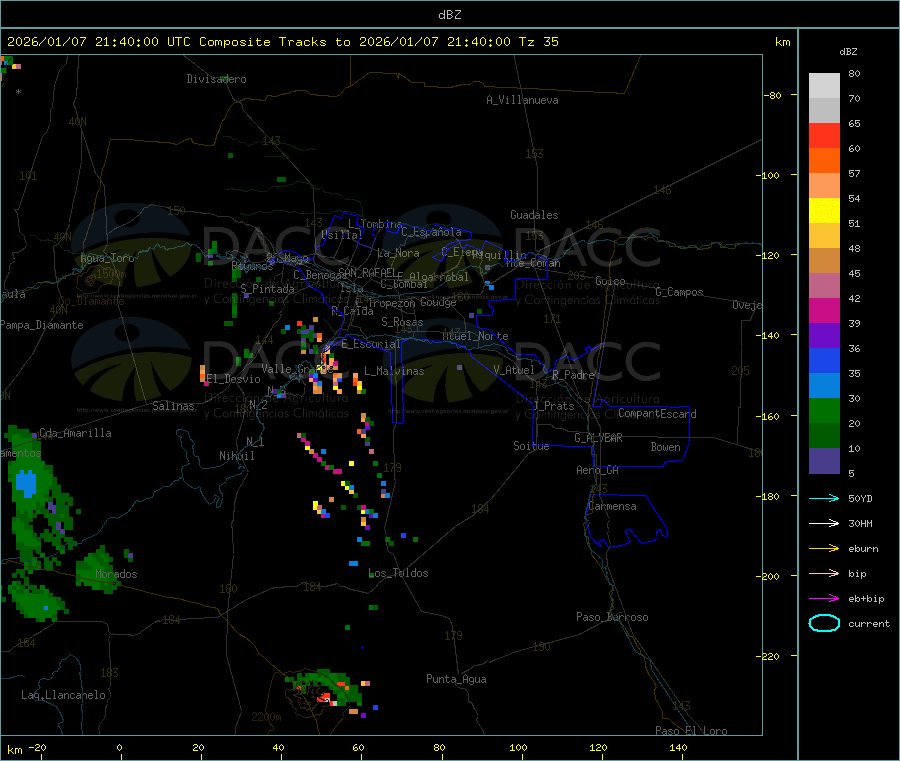This screenshot has height=761, width=900.
Task: Choose the slate 5-10 dBZ swatch
Action: click(824, 461)
